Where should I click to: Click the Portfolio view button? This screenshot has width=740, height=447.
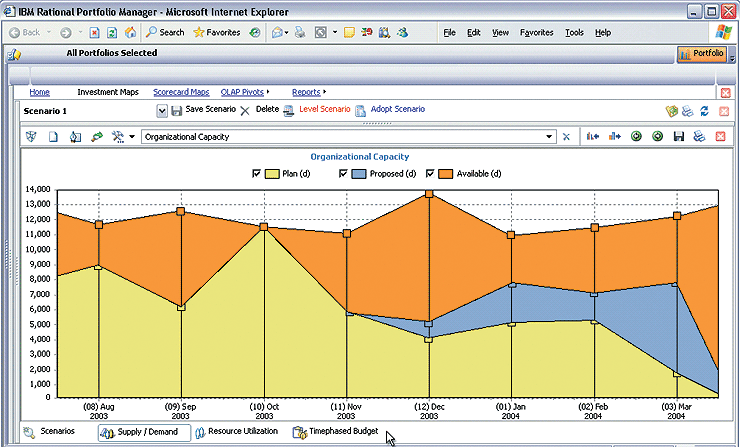tap(702, 54)
